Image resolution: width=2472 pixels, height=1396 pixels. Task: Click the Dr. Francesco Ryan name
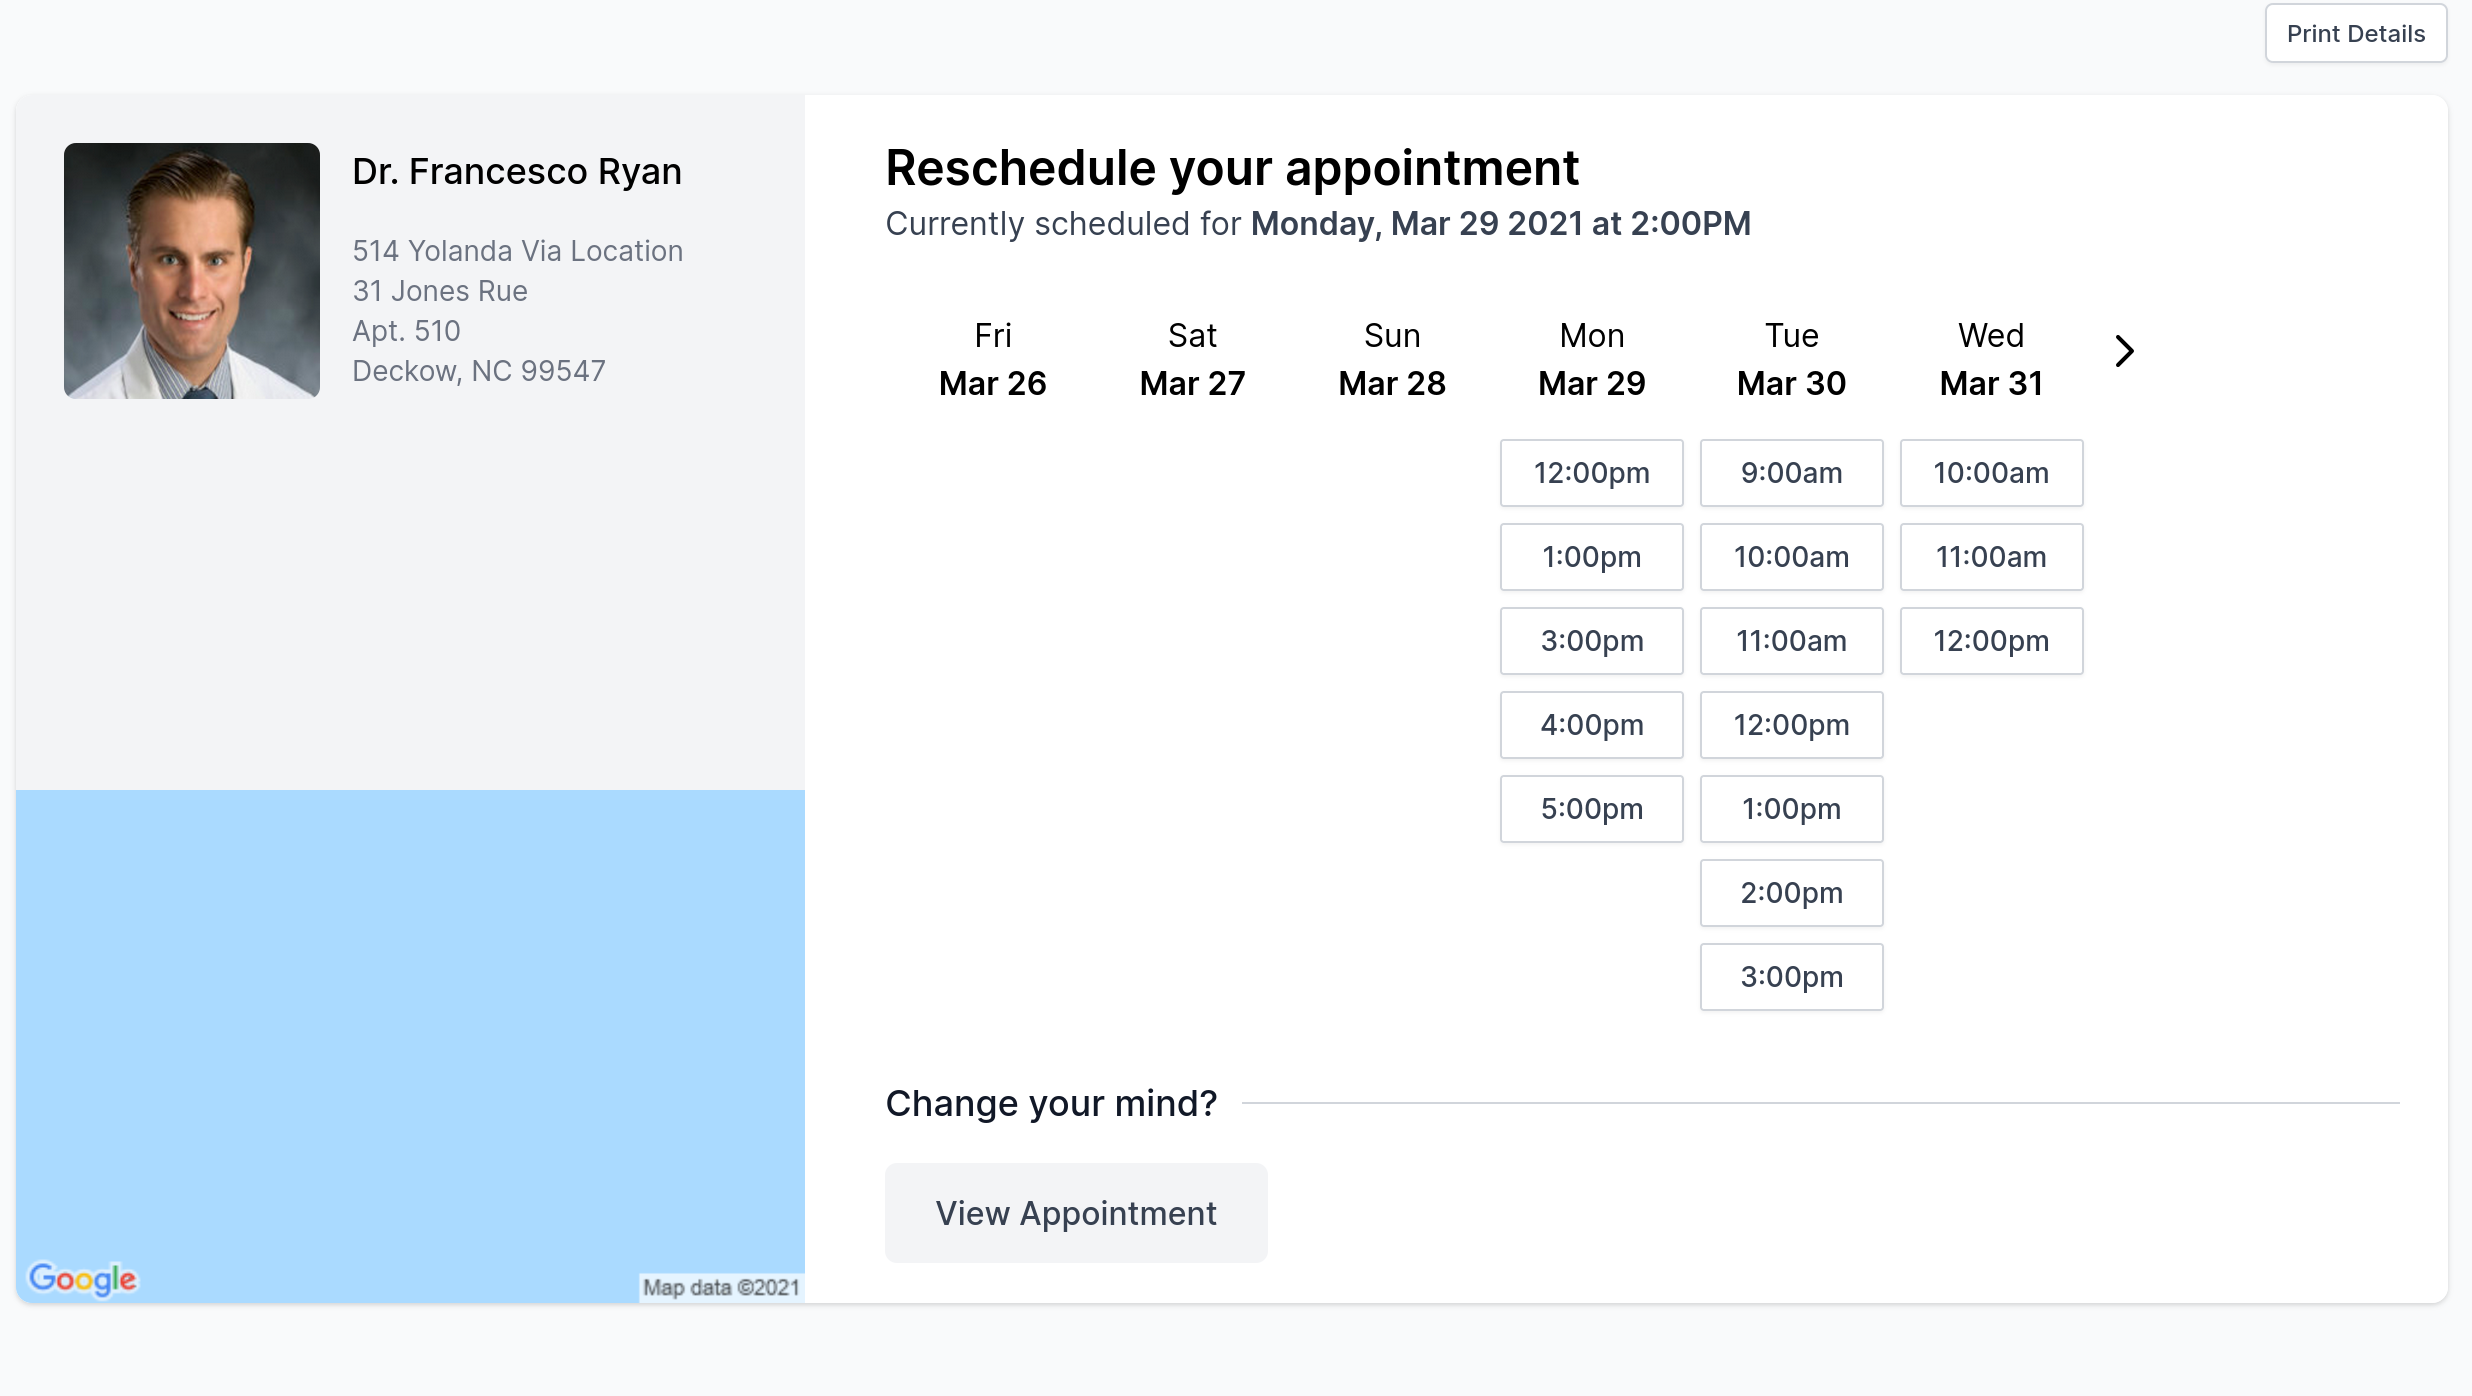[517, 172]
